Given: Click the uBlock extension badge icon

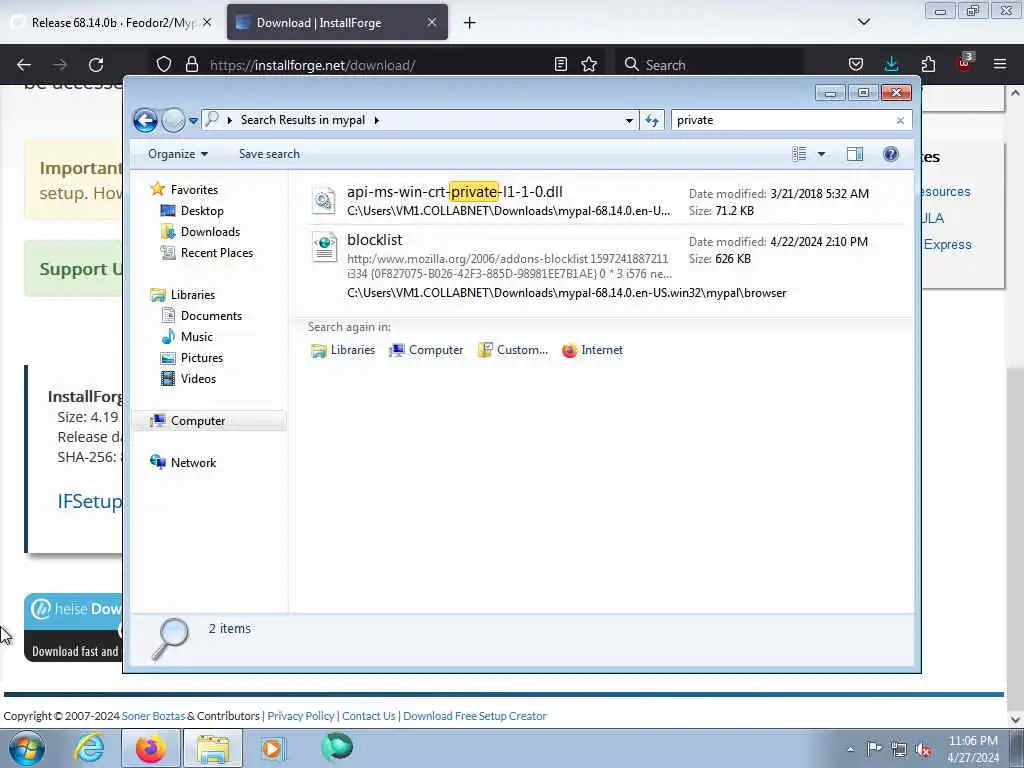Looking at the screenshot, I should 965,62.
